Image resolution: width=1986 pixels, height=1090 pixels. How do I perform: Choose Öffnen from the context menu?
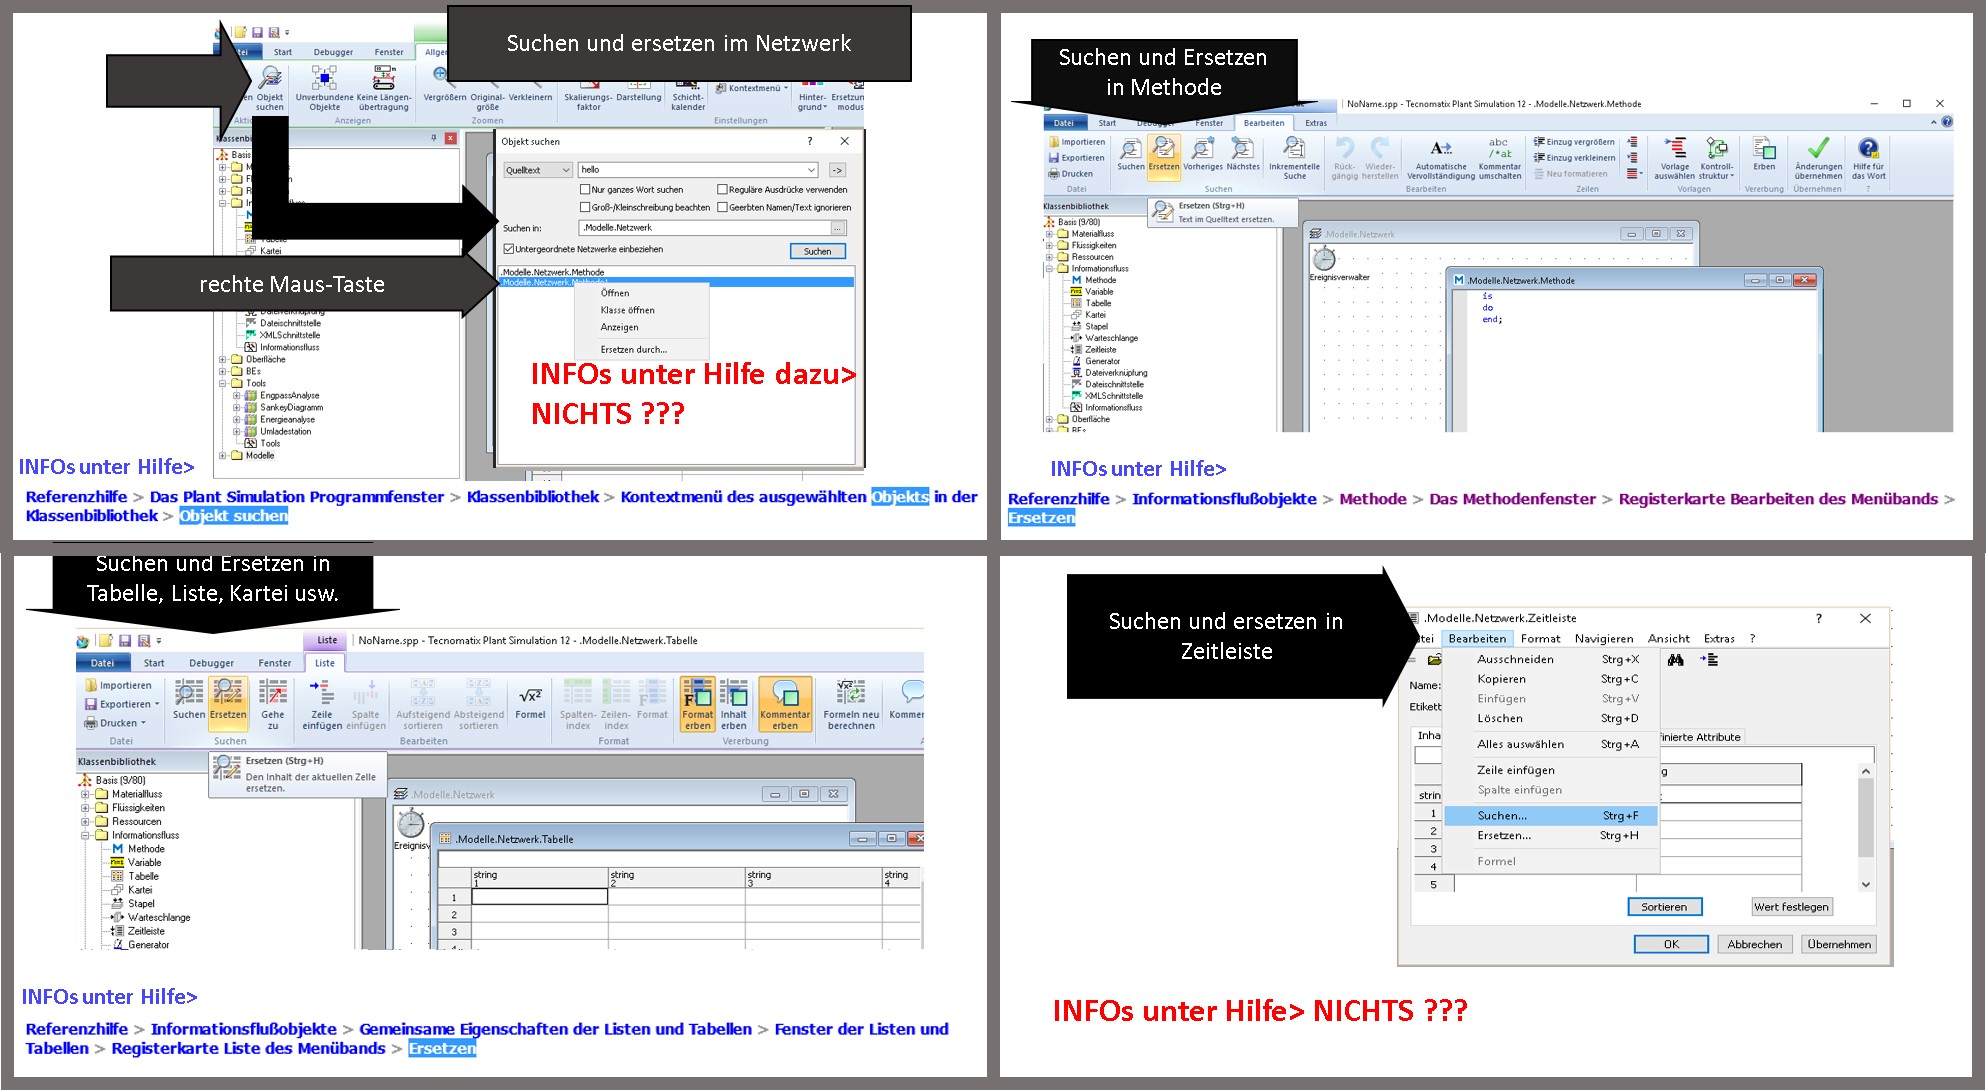pos(615,293)
